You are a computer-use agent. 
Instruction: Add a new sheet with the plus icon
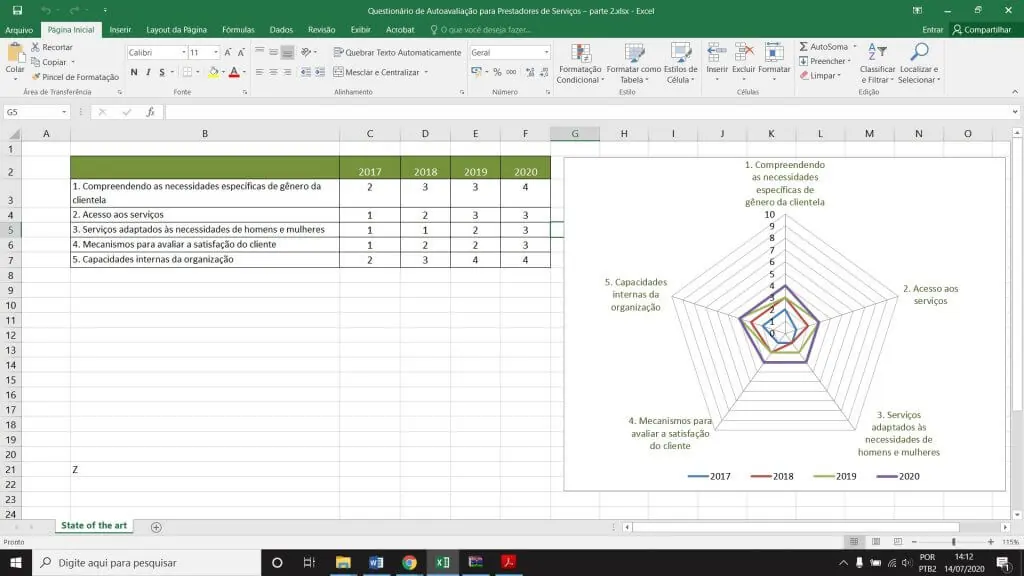(x=156, y=526)
